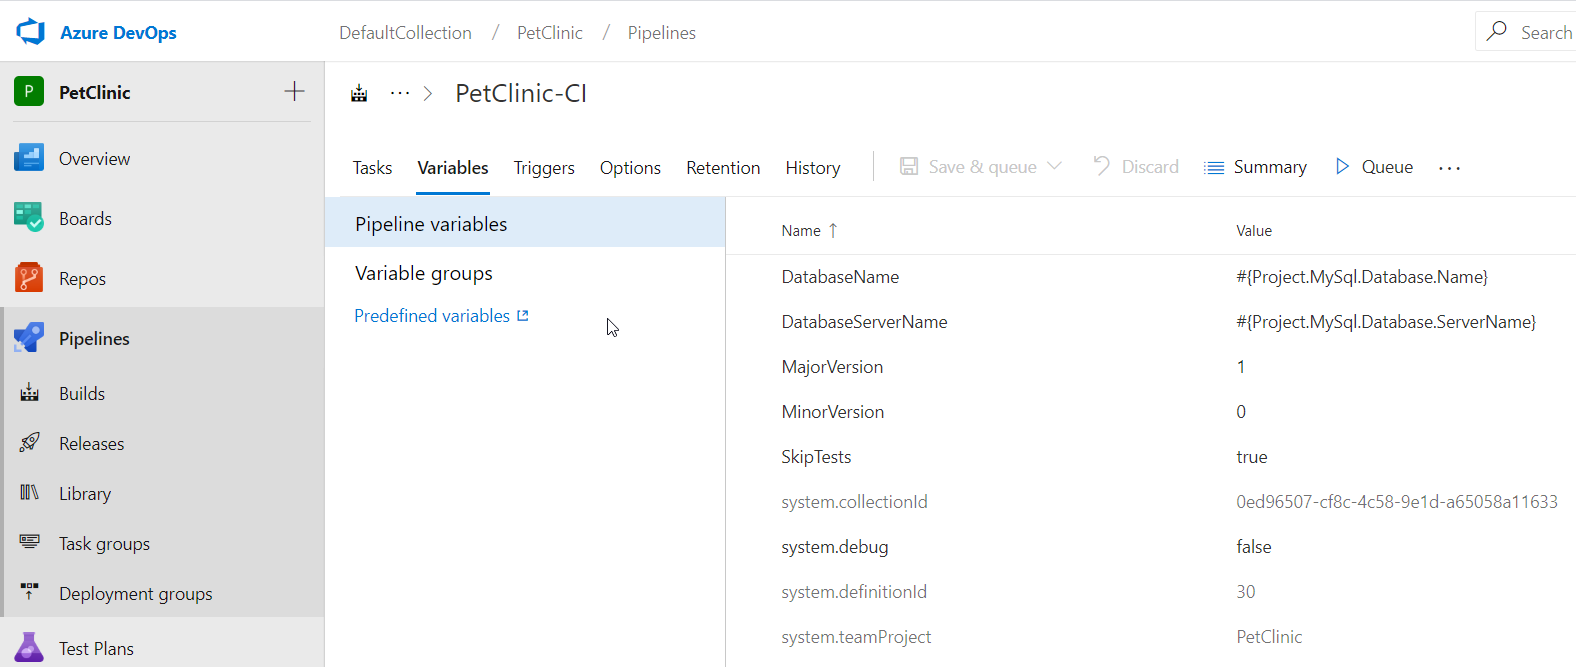Viewport: 1576px width, 667px height.
Task: Sort variables by the Name column header
Action: pyautogui.click(x=801, y=231)
